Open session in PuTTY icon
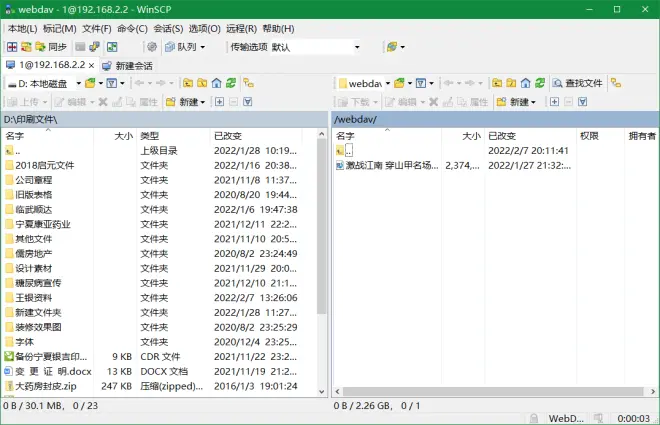This screenshot has width=660, height=425. click(x=94, y=47)
